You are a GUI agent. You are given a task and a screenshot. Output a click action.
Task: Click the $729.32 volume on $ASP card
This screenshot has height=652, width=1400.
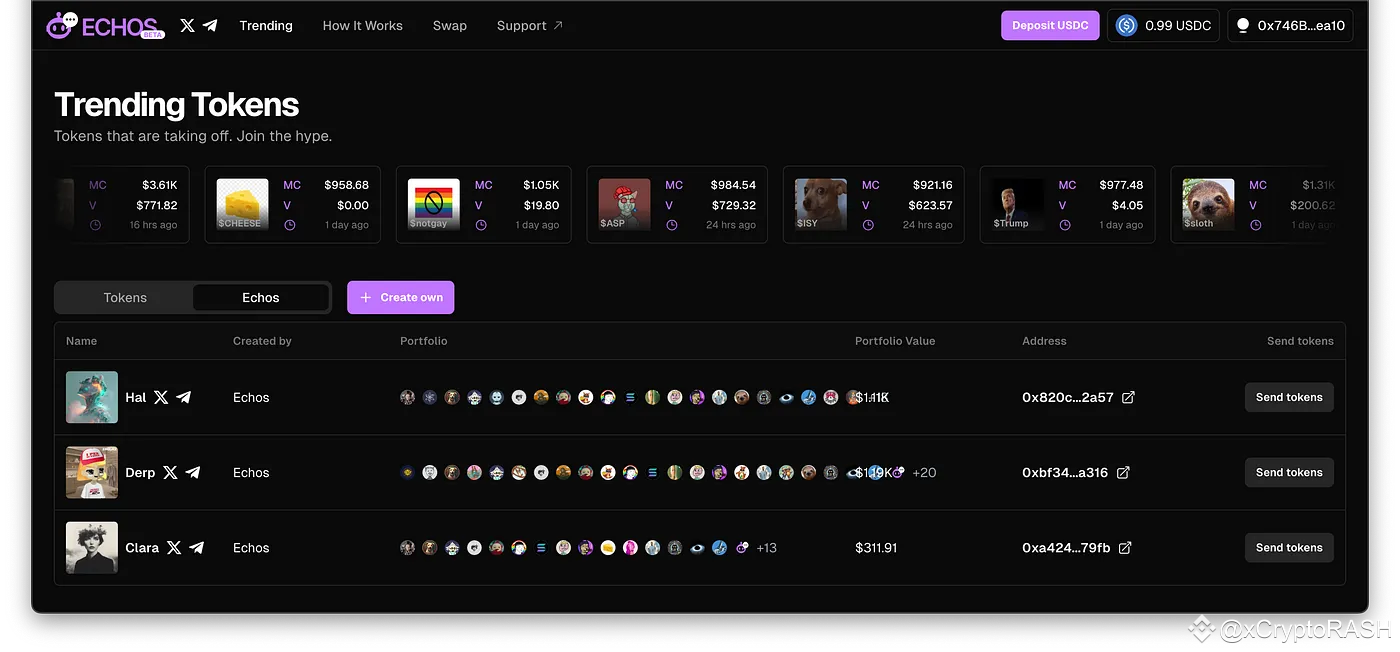(733, 205)
